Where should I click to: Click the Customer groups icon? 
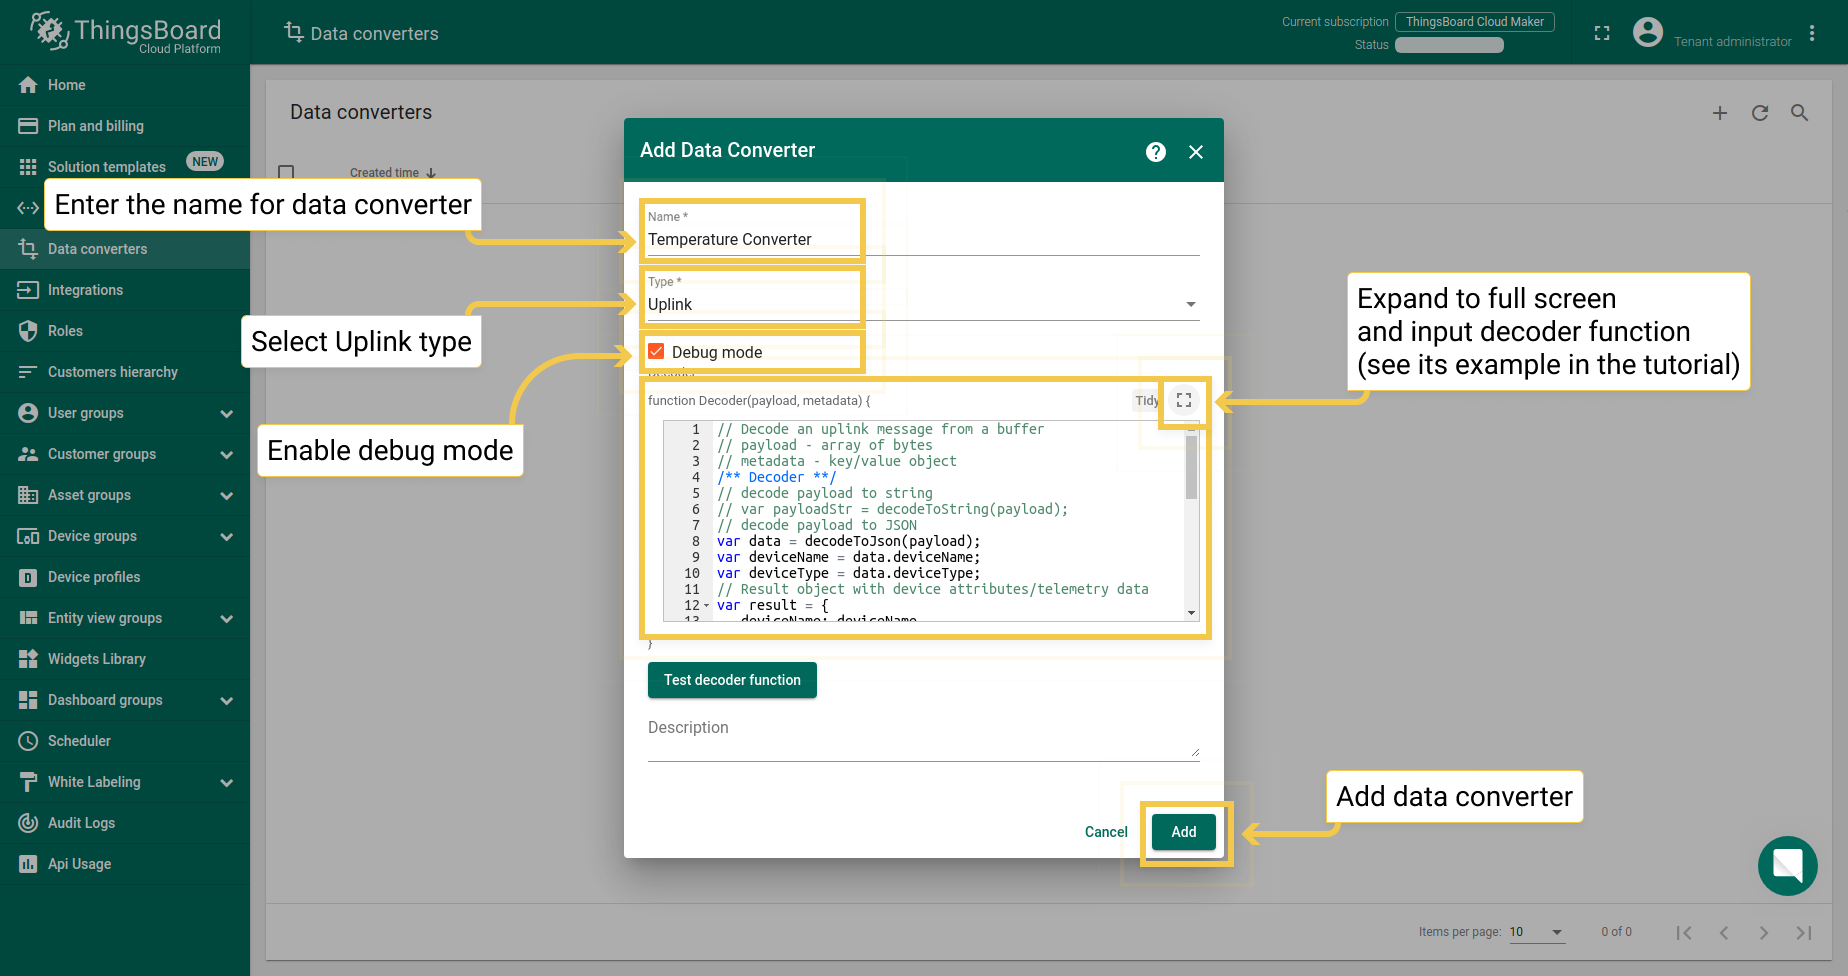click(x=28, y=454)
